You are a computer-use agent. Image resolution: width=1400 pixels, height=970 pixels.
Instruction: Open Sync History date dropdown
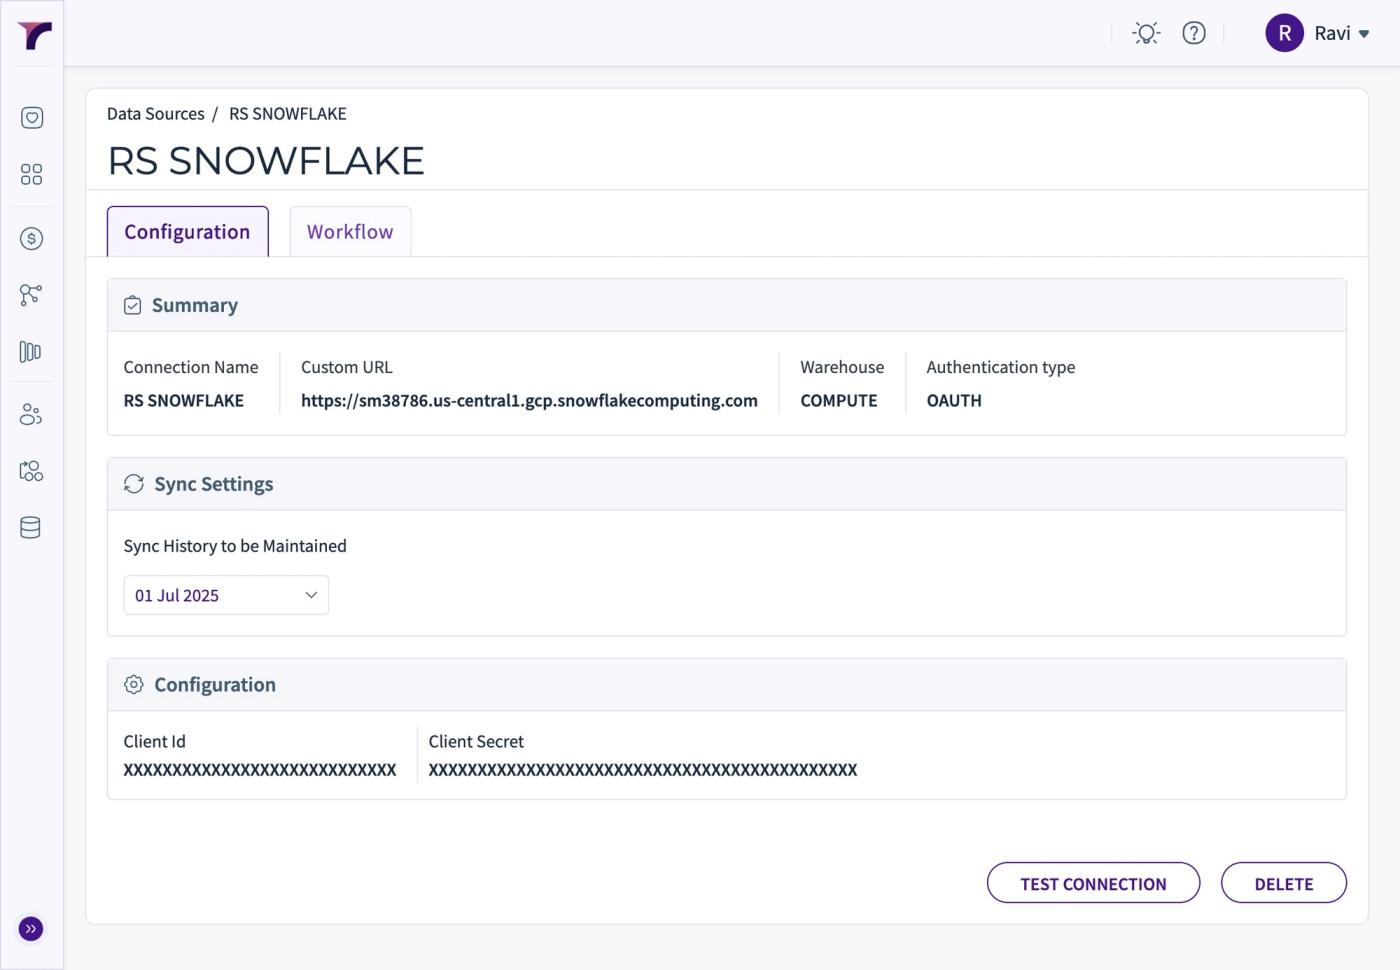[x=226, y=595]
